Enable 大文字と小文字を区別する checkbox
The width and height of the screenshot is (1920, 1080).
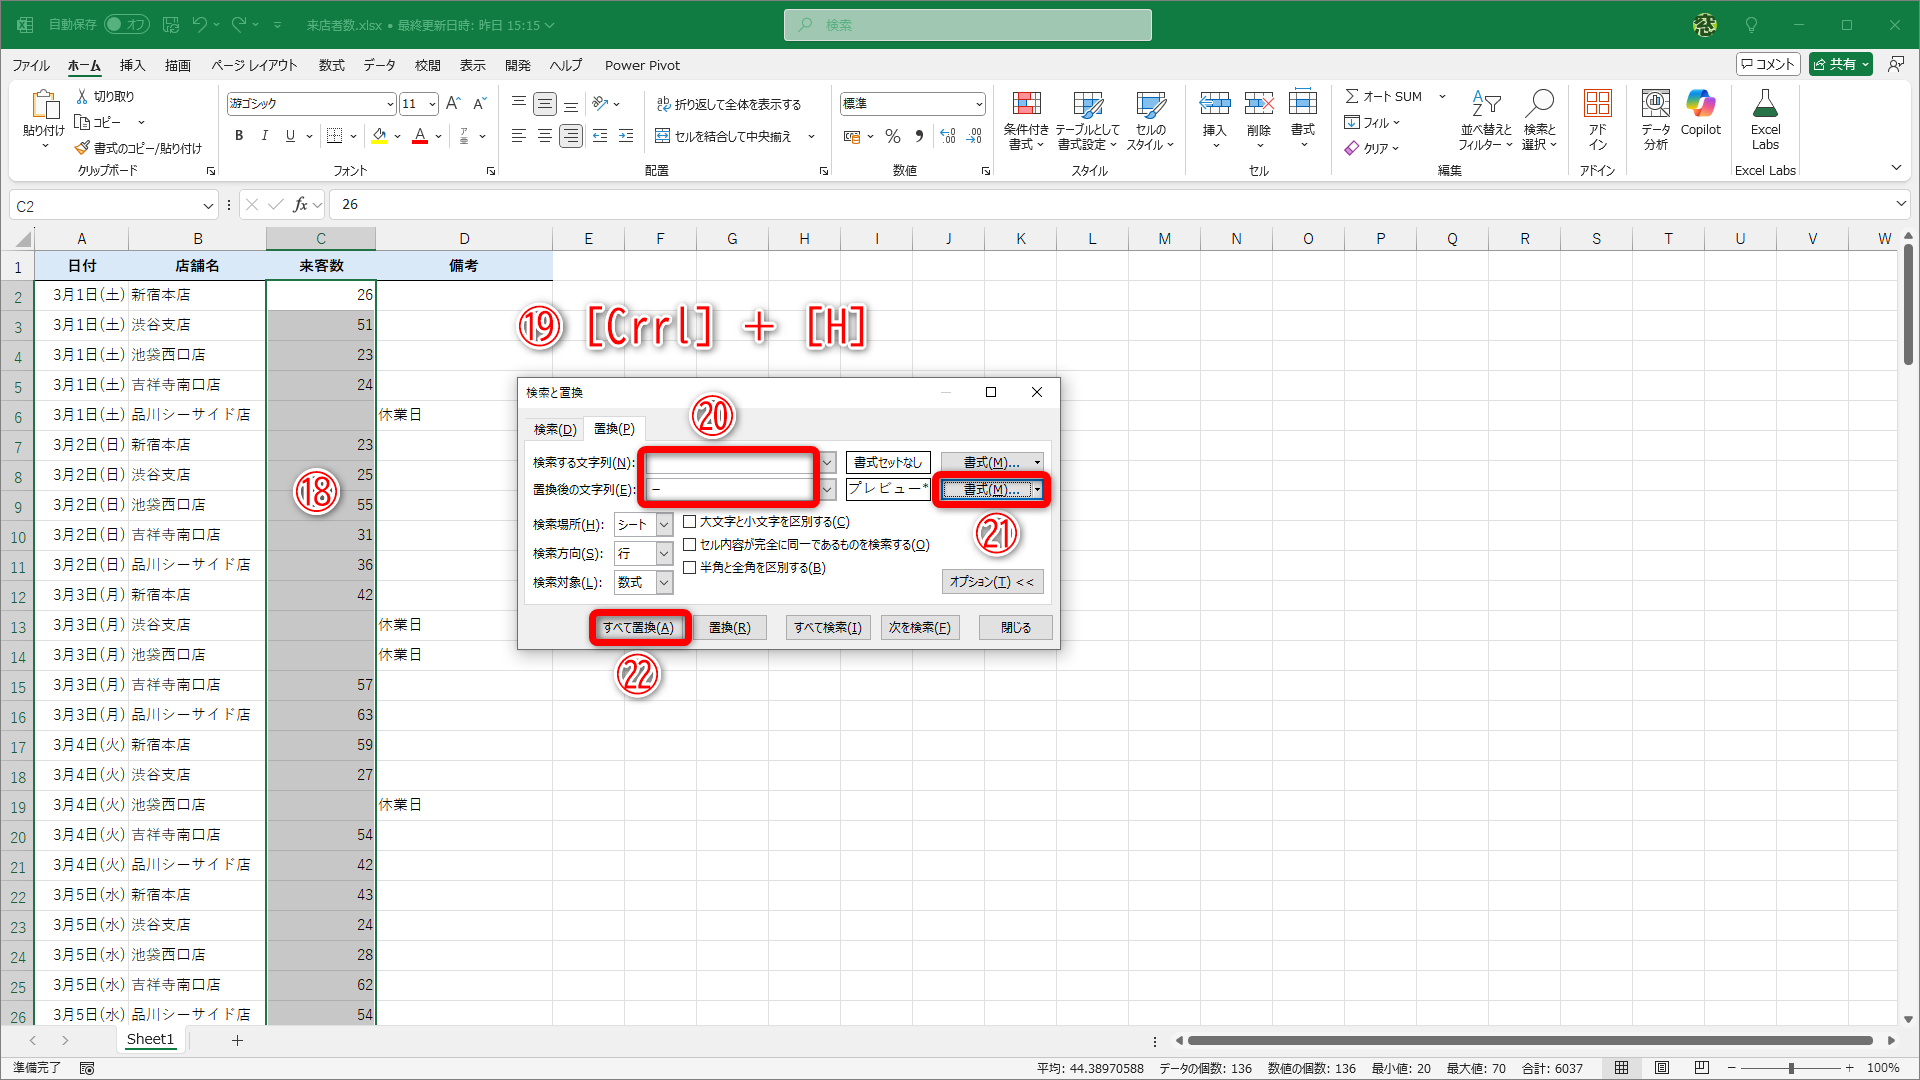[x=691, y=521]
